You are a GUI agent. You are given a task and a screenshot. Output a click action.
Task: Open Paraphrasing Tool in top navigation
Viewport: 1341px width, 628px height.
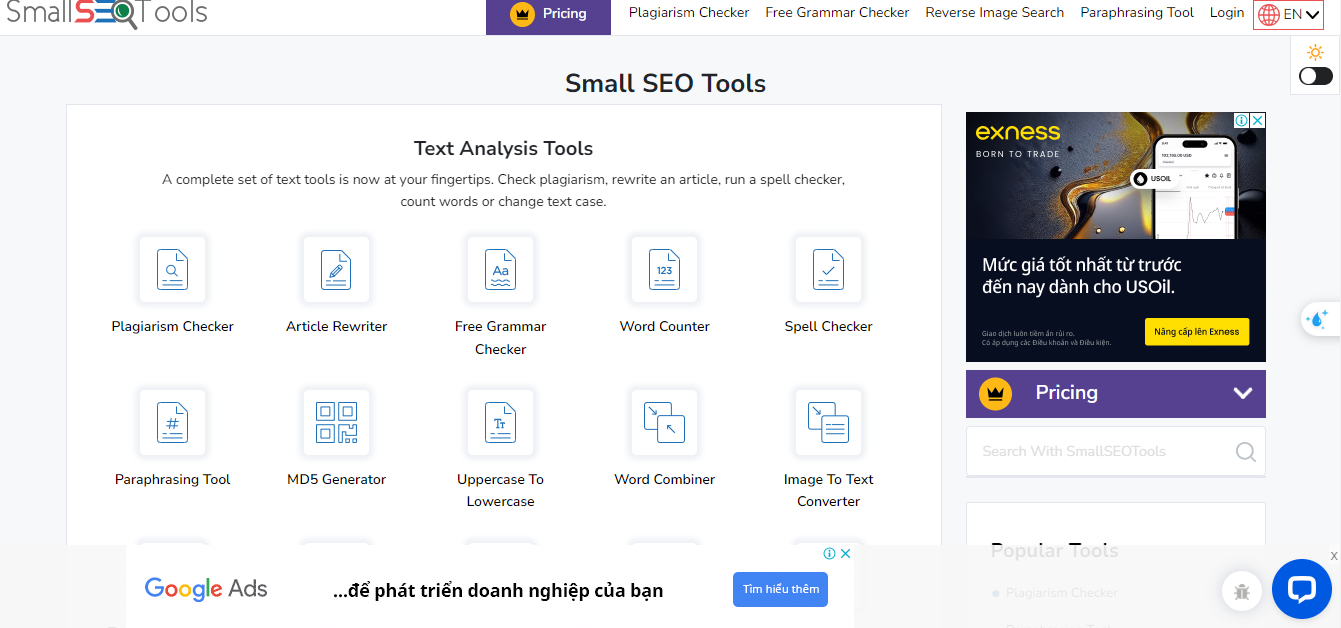(x=1137, y=13)
